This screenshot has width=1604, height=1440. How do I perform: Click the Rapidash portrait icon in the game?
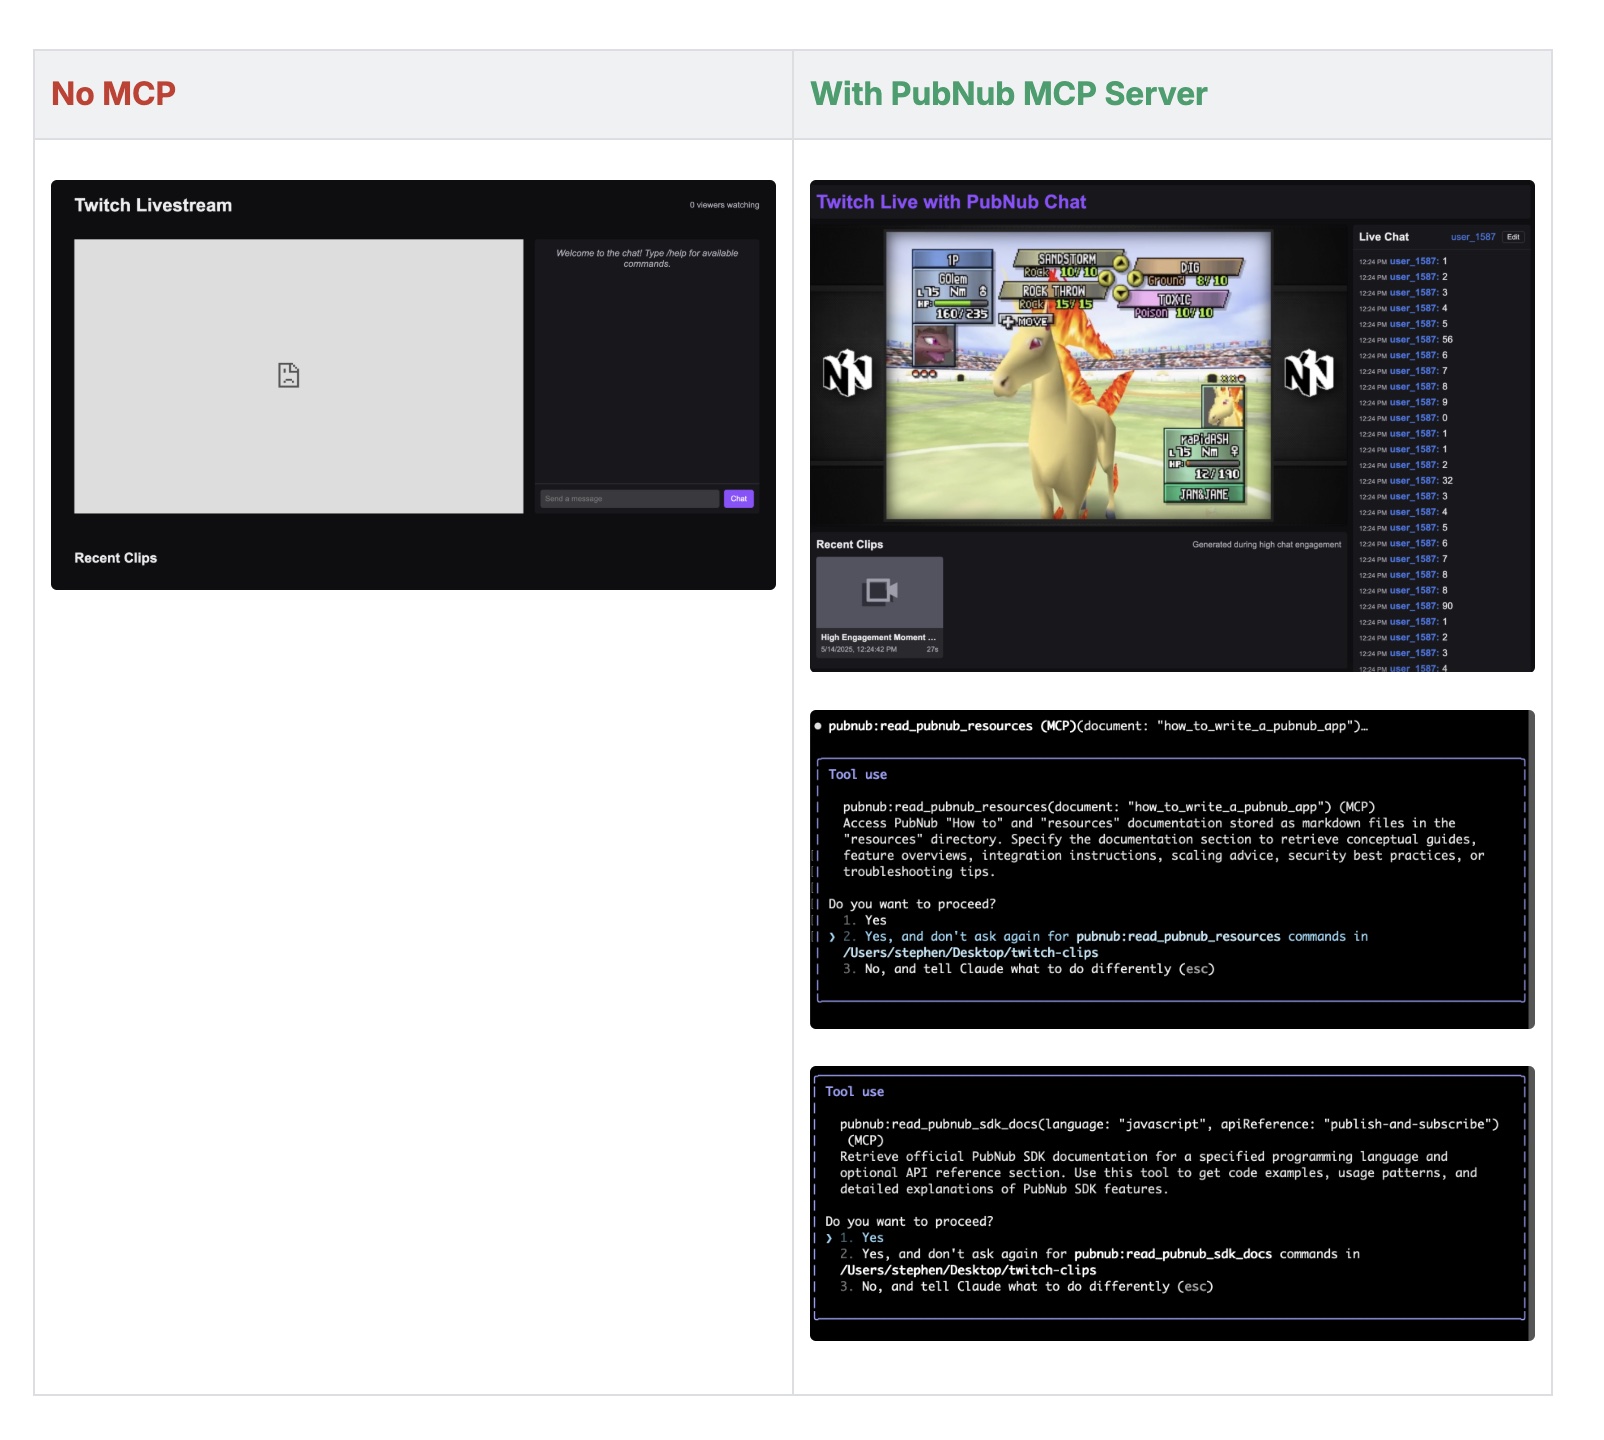1222,406
